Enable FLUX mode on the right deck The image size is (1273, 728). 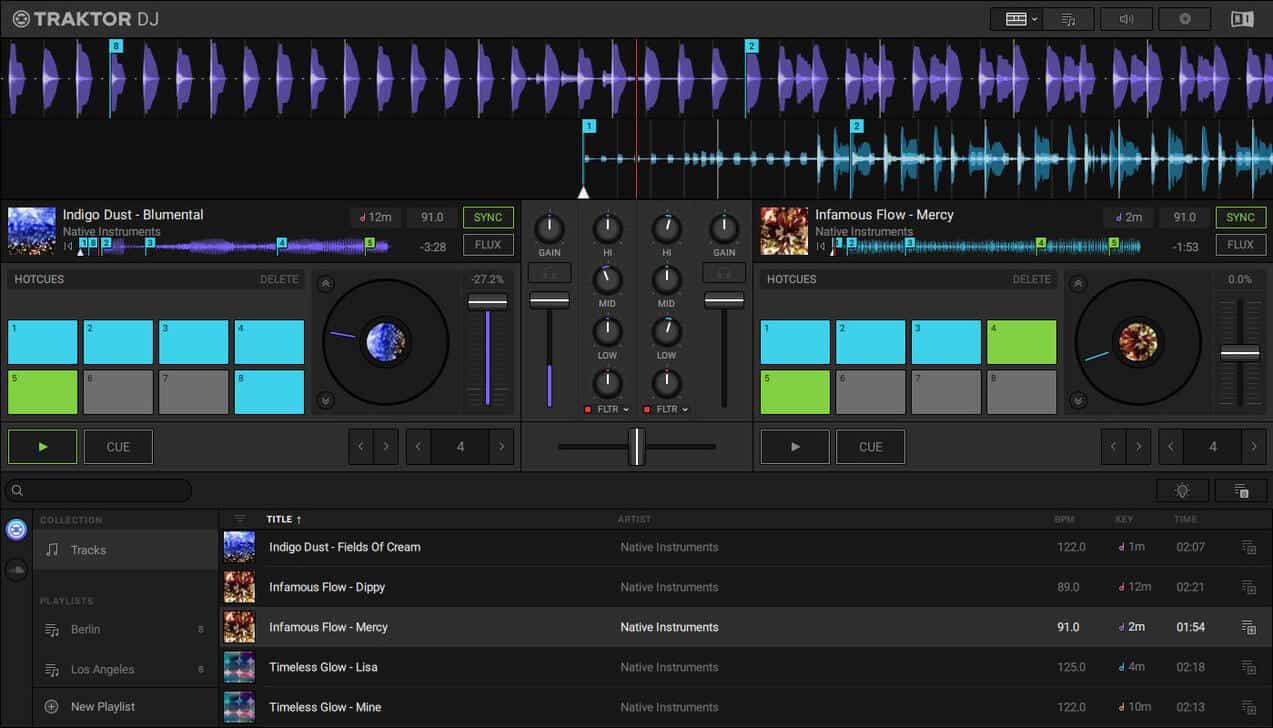point(1240,245)
